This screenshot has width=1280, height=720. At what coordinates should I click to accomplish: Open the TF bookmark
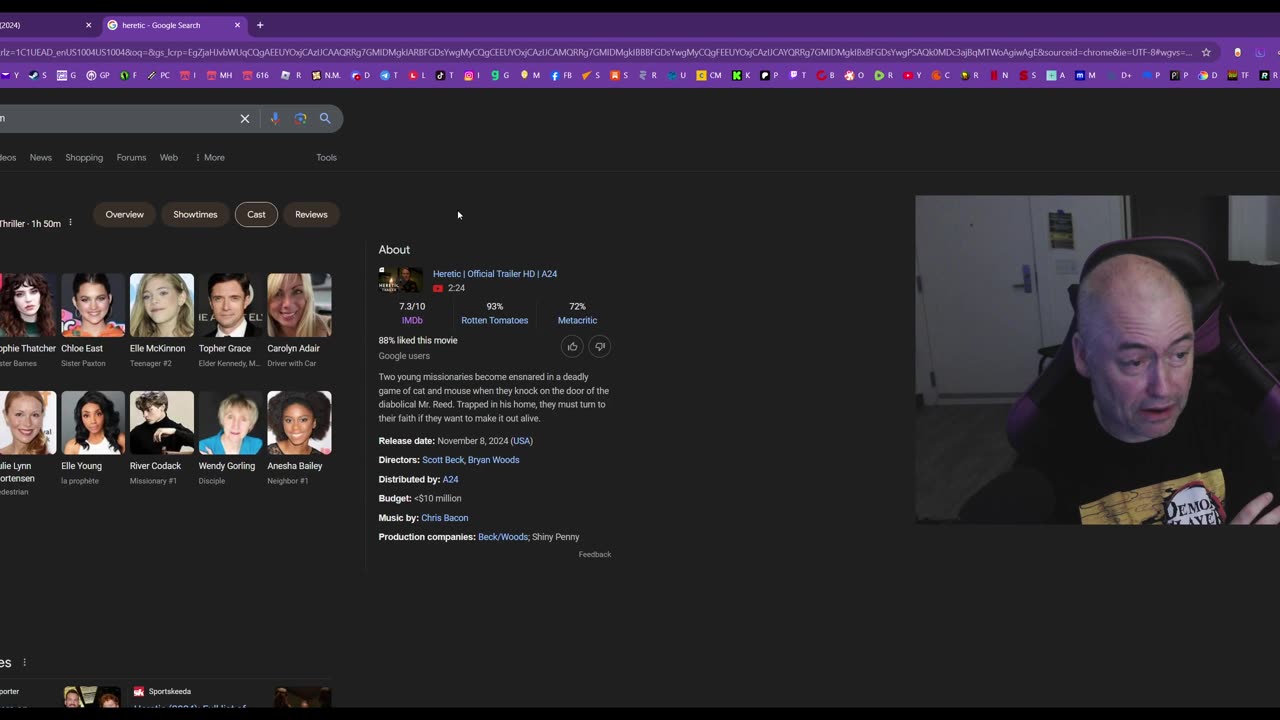point(1237,75)
